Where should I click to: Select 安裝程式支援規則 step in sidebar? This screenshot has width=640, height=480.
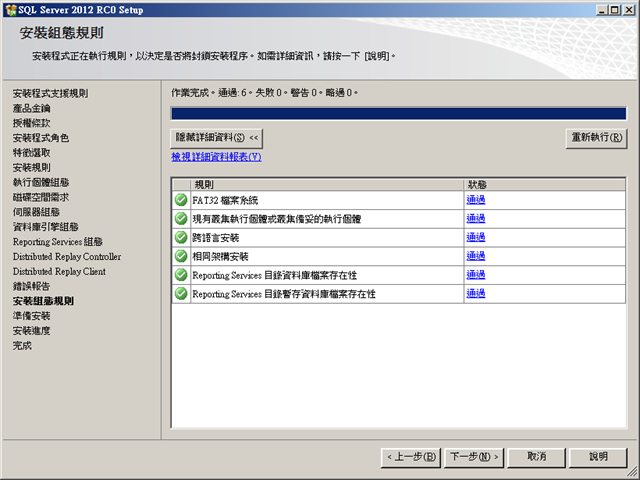pos(50,93)
